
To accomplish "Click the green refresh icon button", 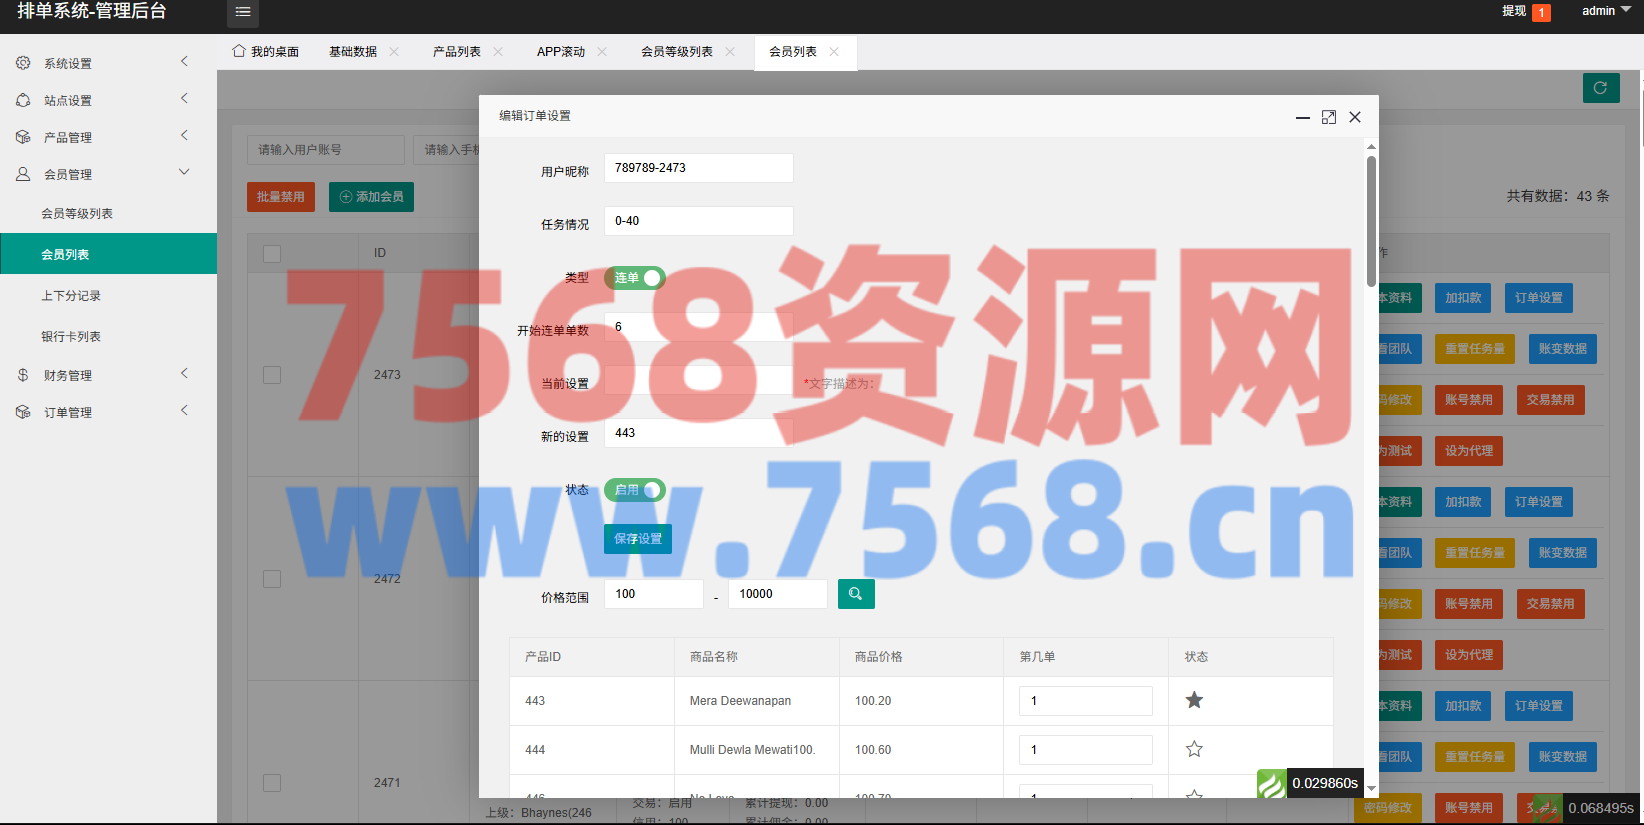I will 1600,88.
